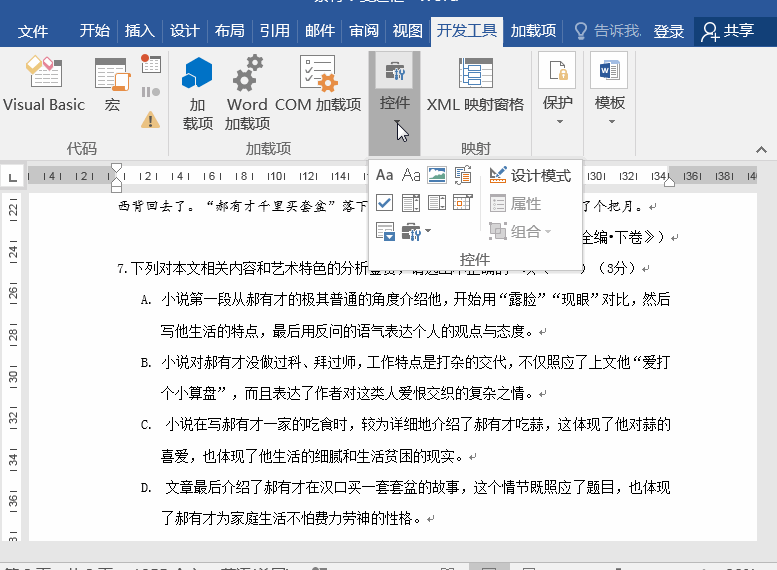Open the 加载项 blue hexagon add-ins store

pyautogui.click(x=197, y=93)
